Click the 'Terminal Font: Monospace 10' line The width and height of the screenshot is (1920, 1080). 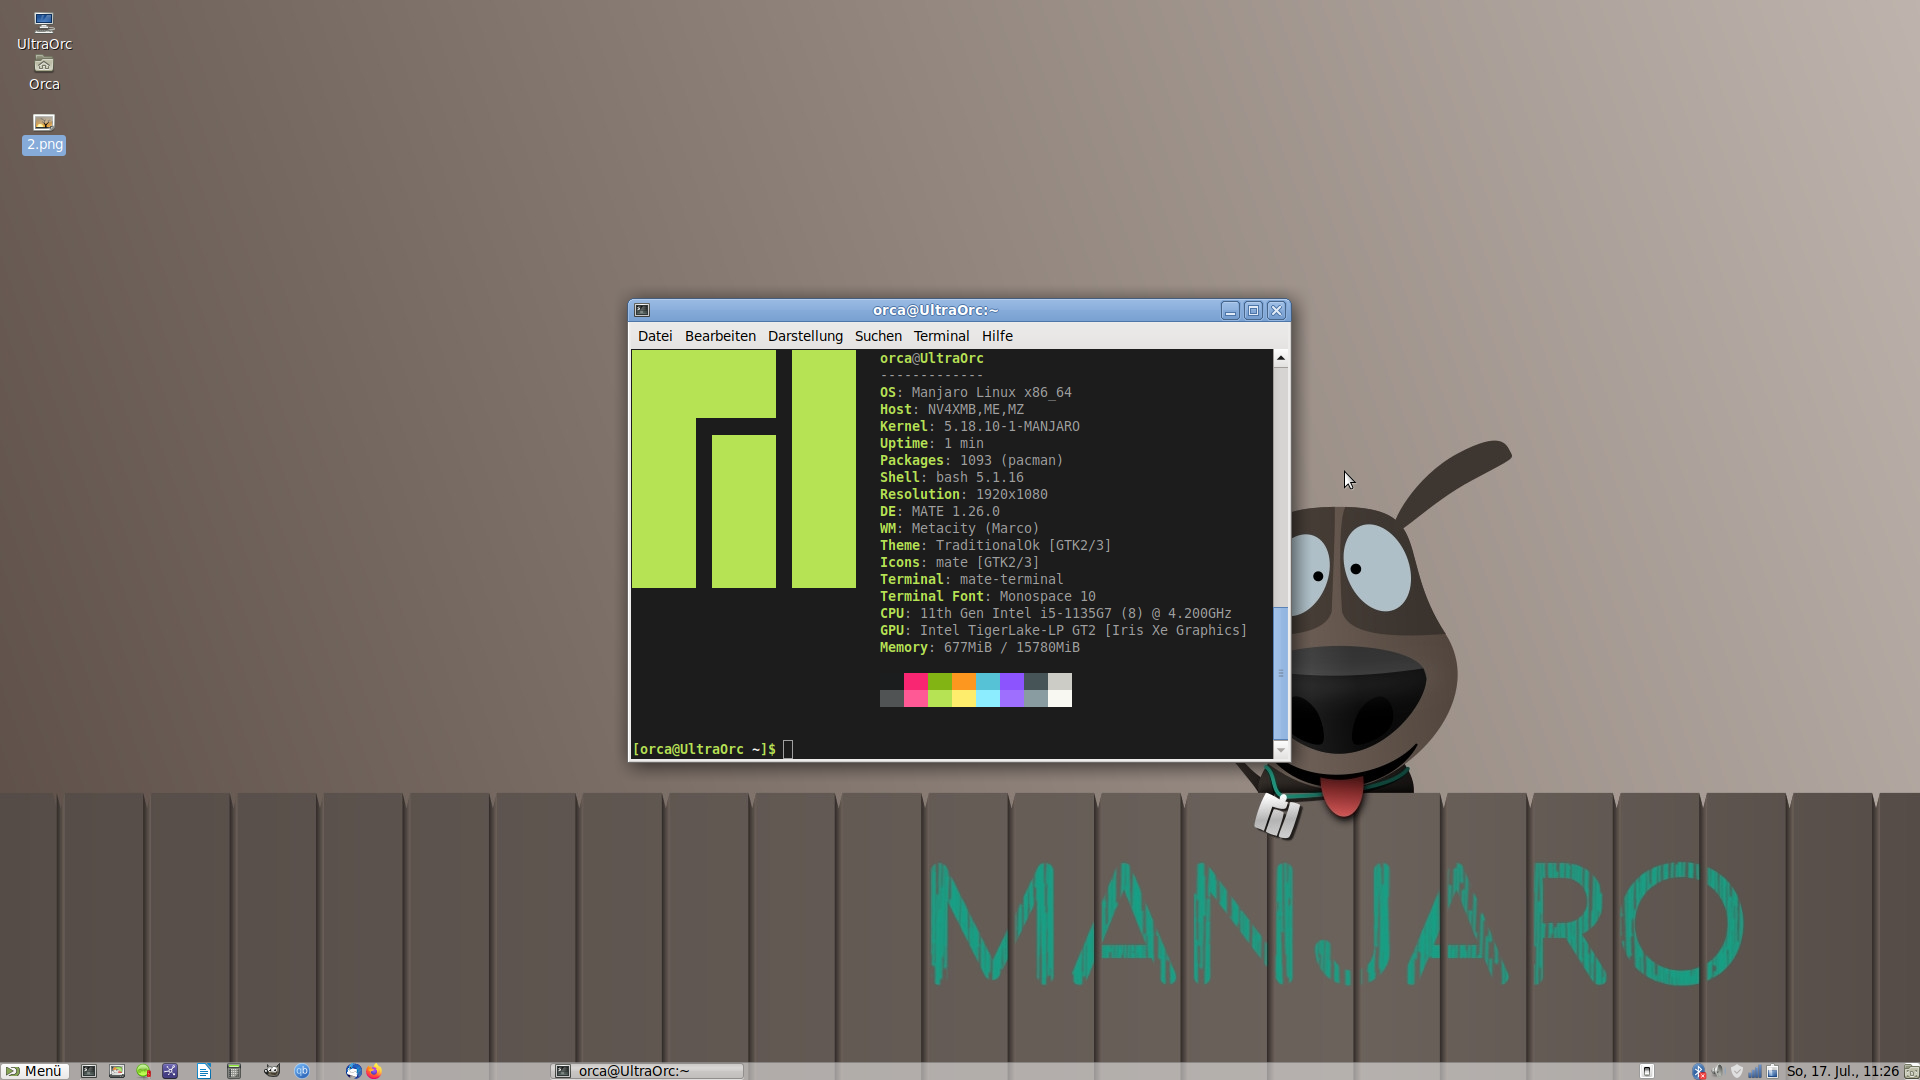coord(987,596)
